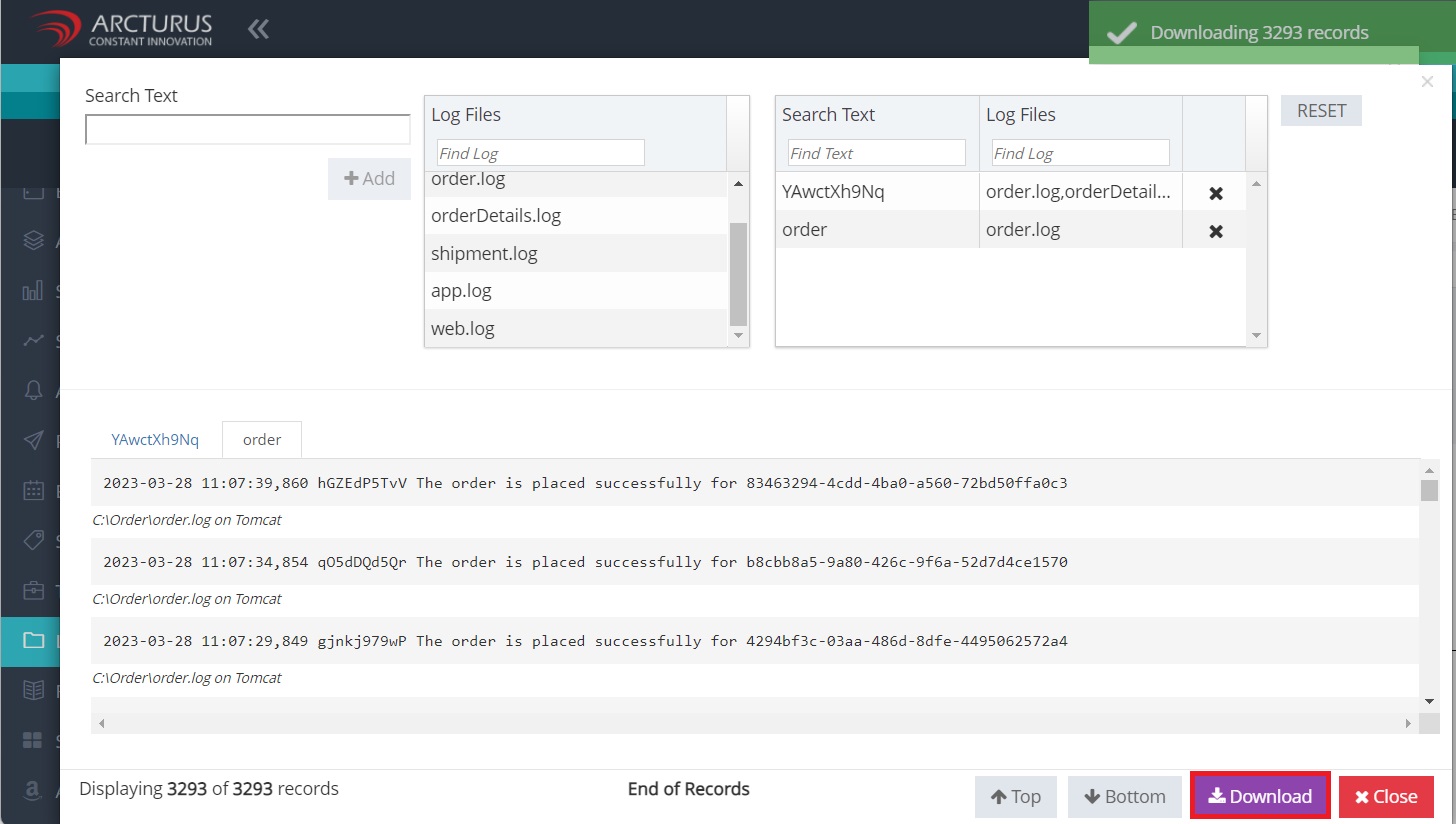Click the log entry with gjnkj979wP
The image size is (1456, 824).
tap(754, 641)
